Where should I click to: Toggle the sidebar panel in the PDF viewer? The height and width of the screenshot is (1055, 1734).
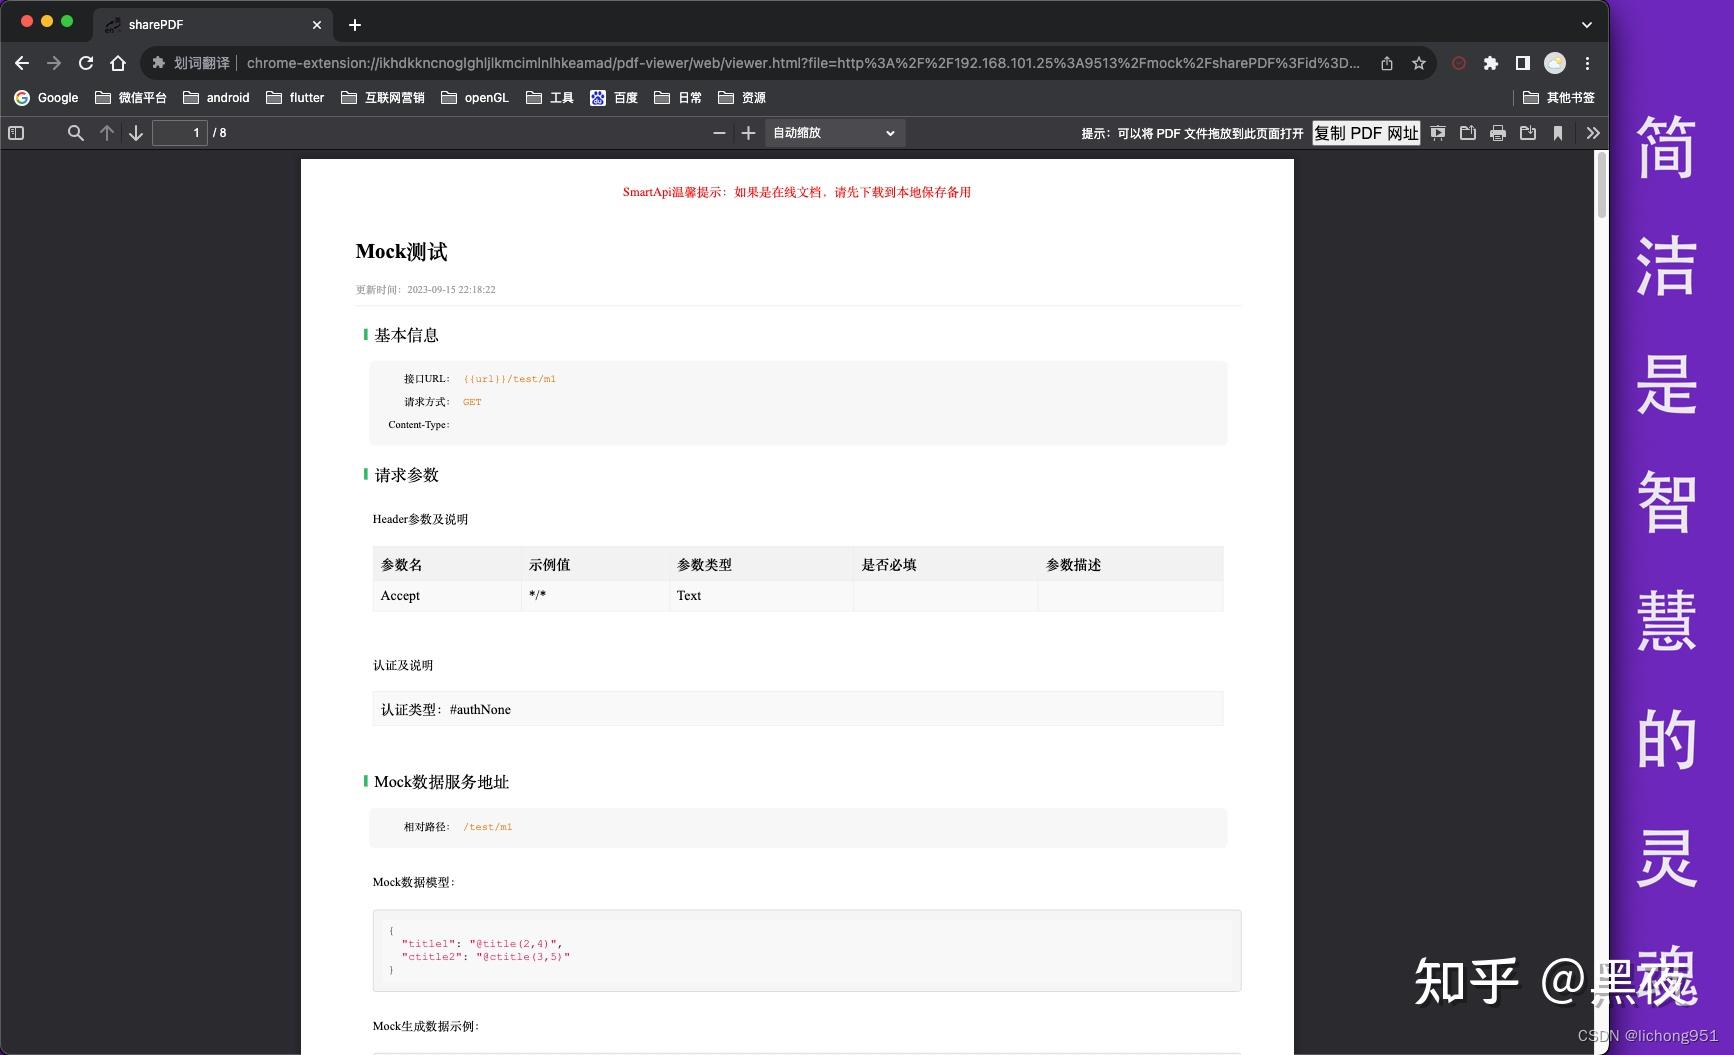(16, 132)
